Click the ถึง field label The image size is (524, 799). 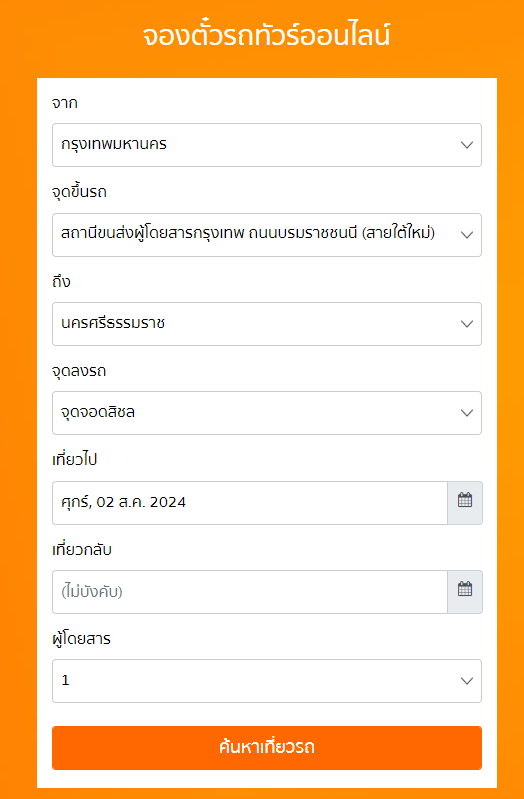coord(61,281)
